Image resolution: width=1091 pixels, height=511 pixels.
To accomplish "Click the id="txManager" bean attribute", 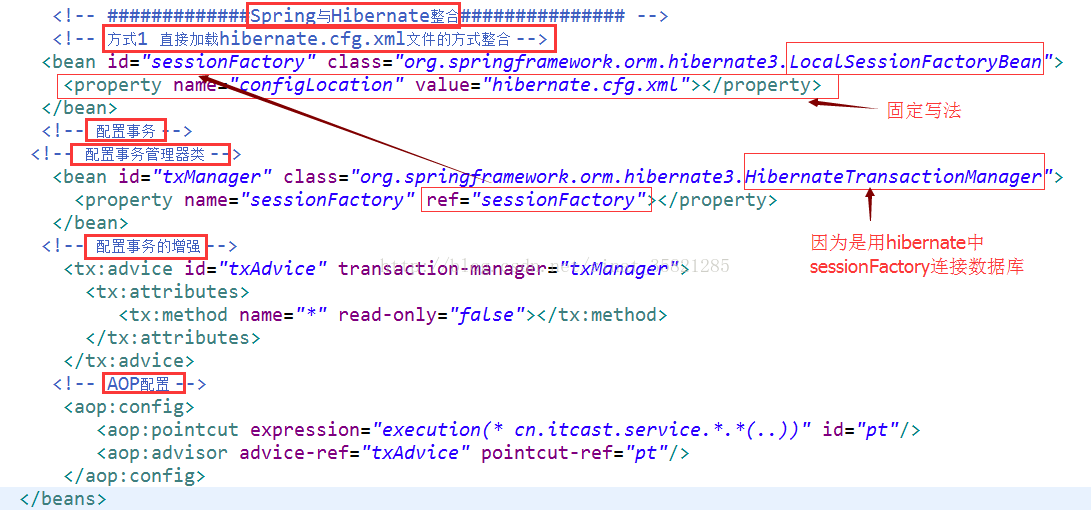I will (196, 177).
